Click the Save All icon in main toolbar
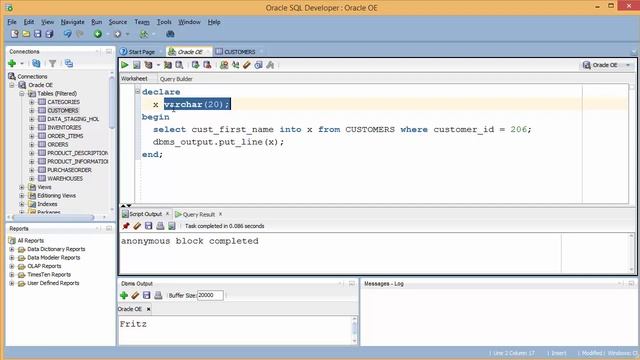 point(49,34)
